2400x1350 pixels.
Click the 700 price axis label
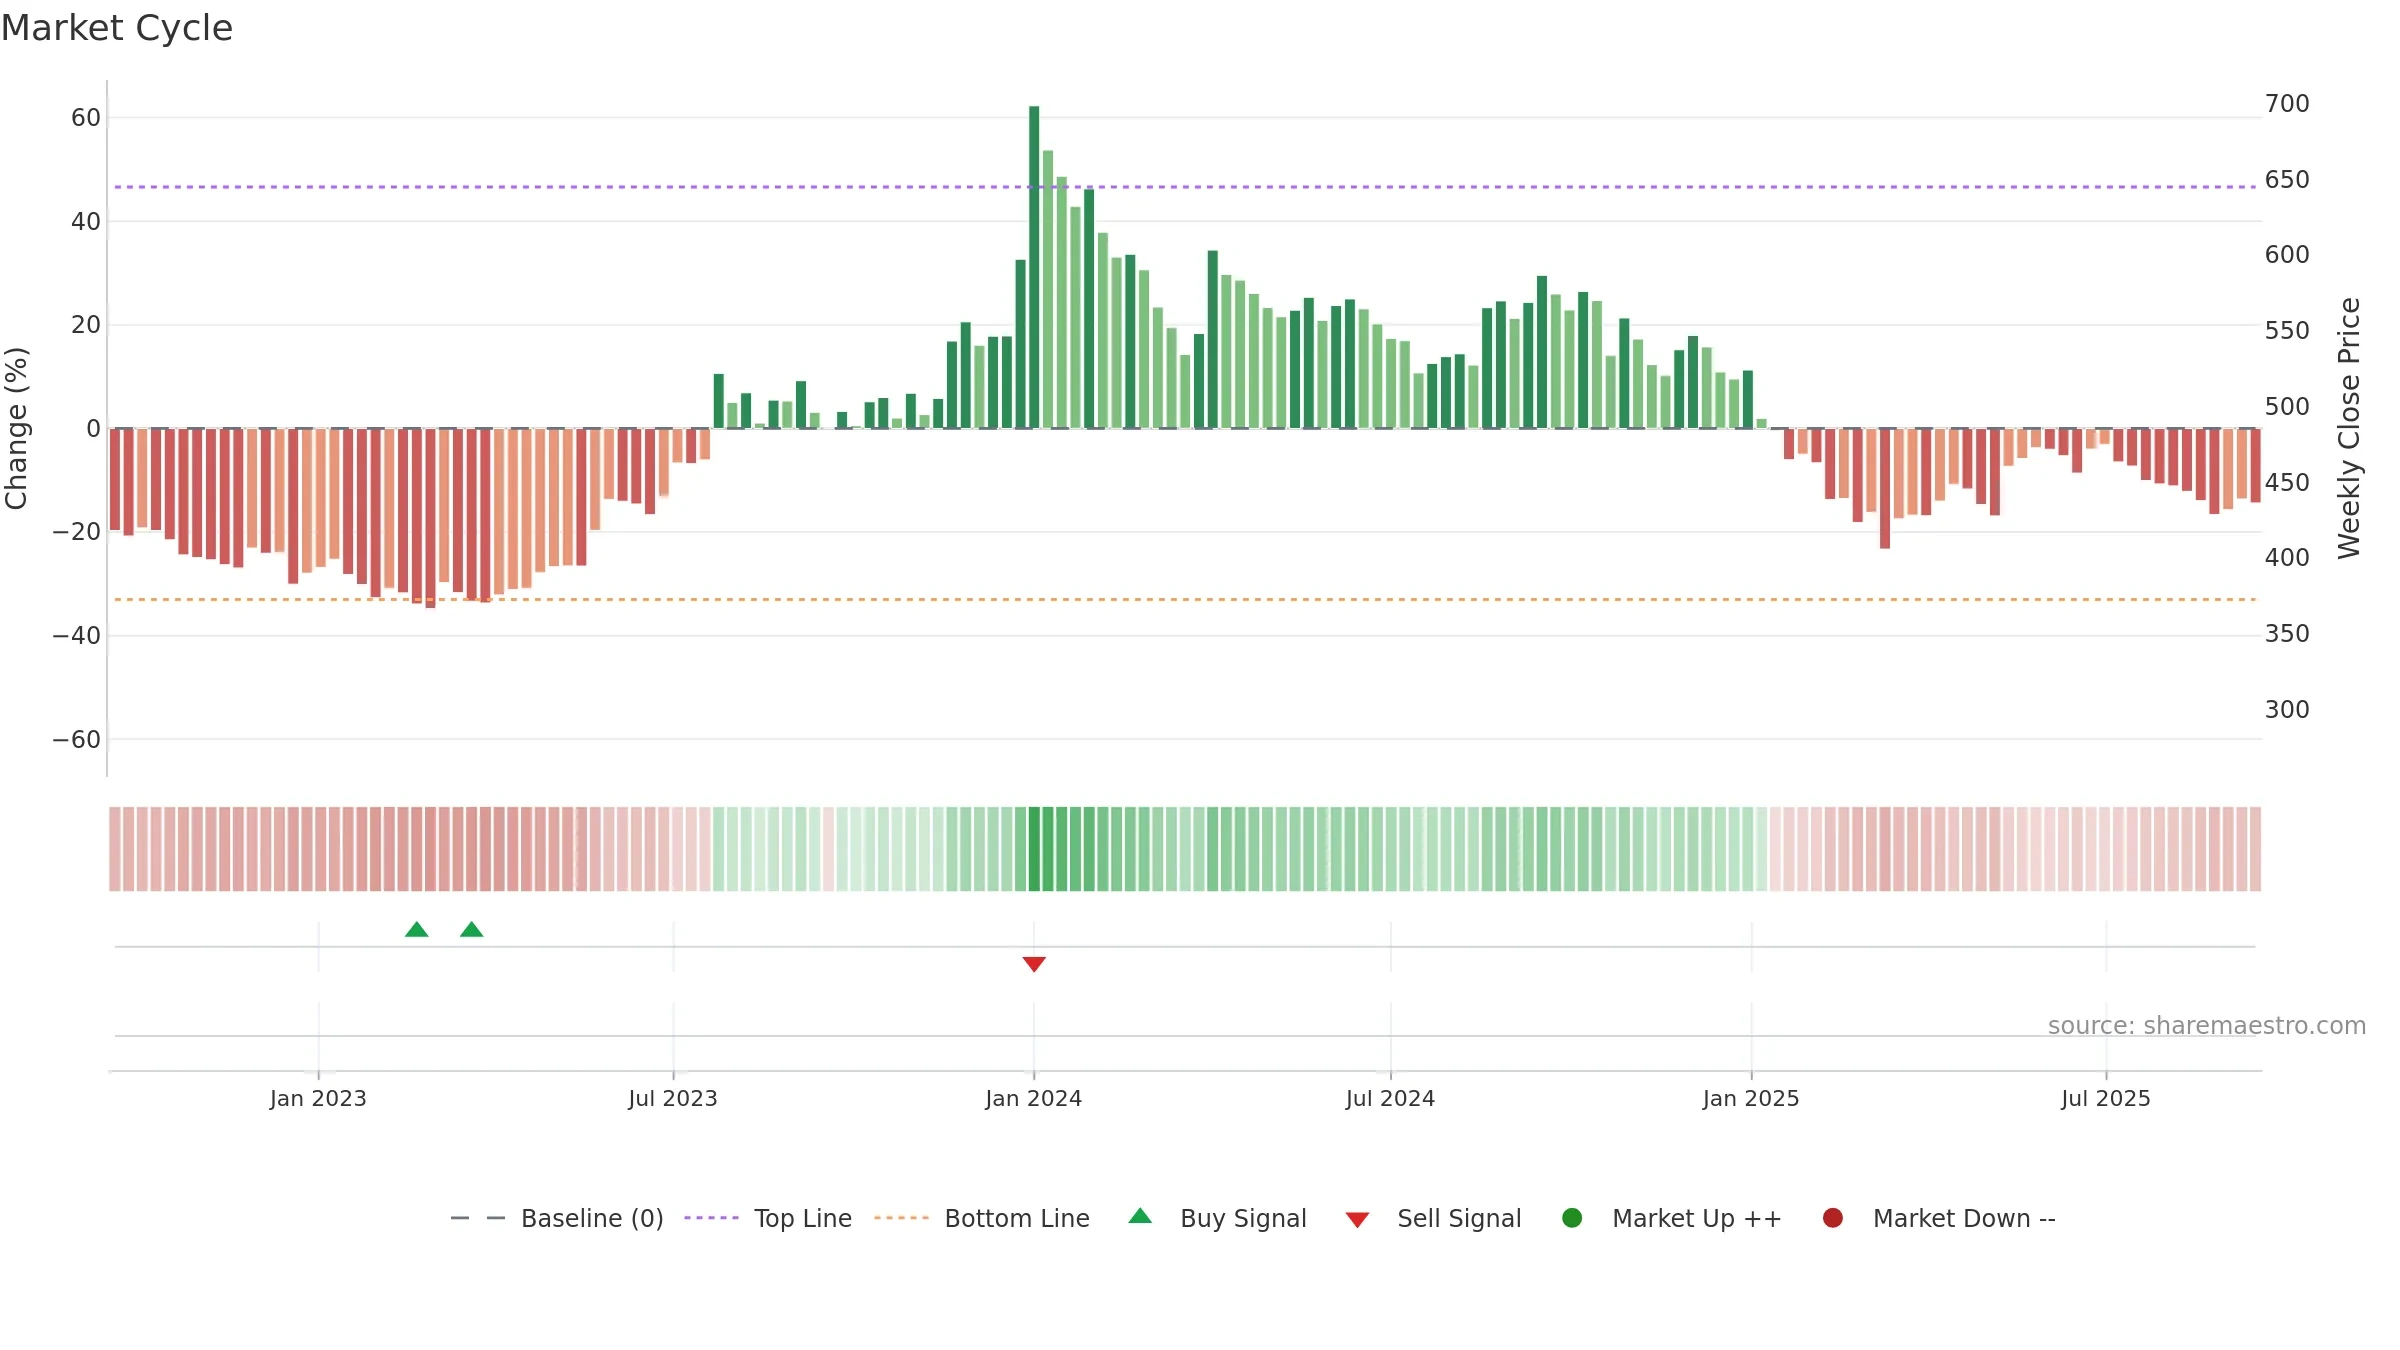[2287, 104]
